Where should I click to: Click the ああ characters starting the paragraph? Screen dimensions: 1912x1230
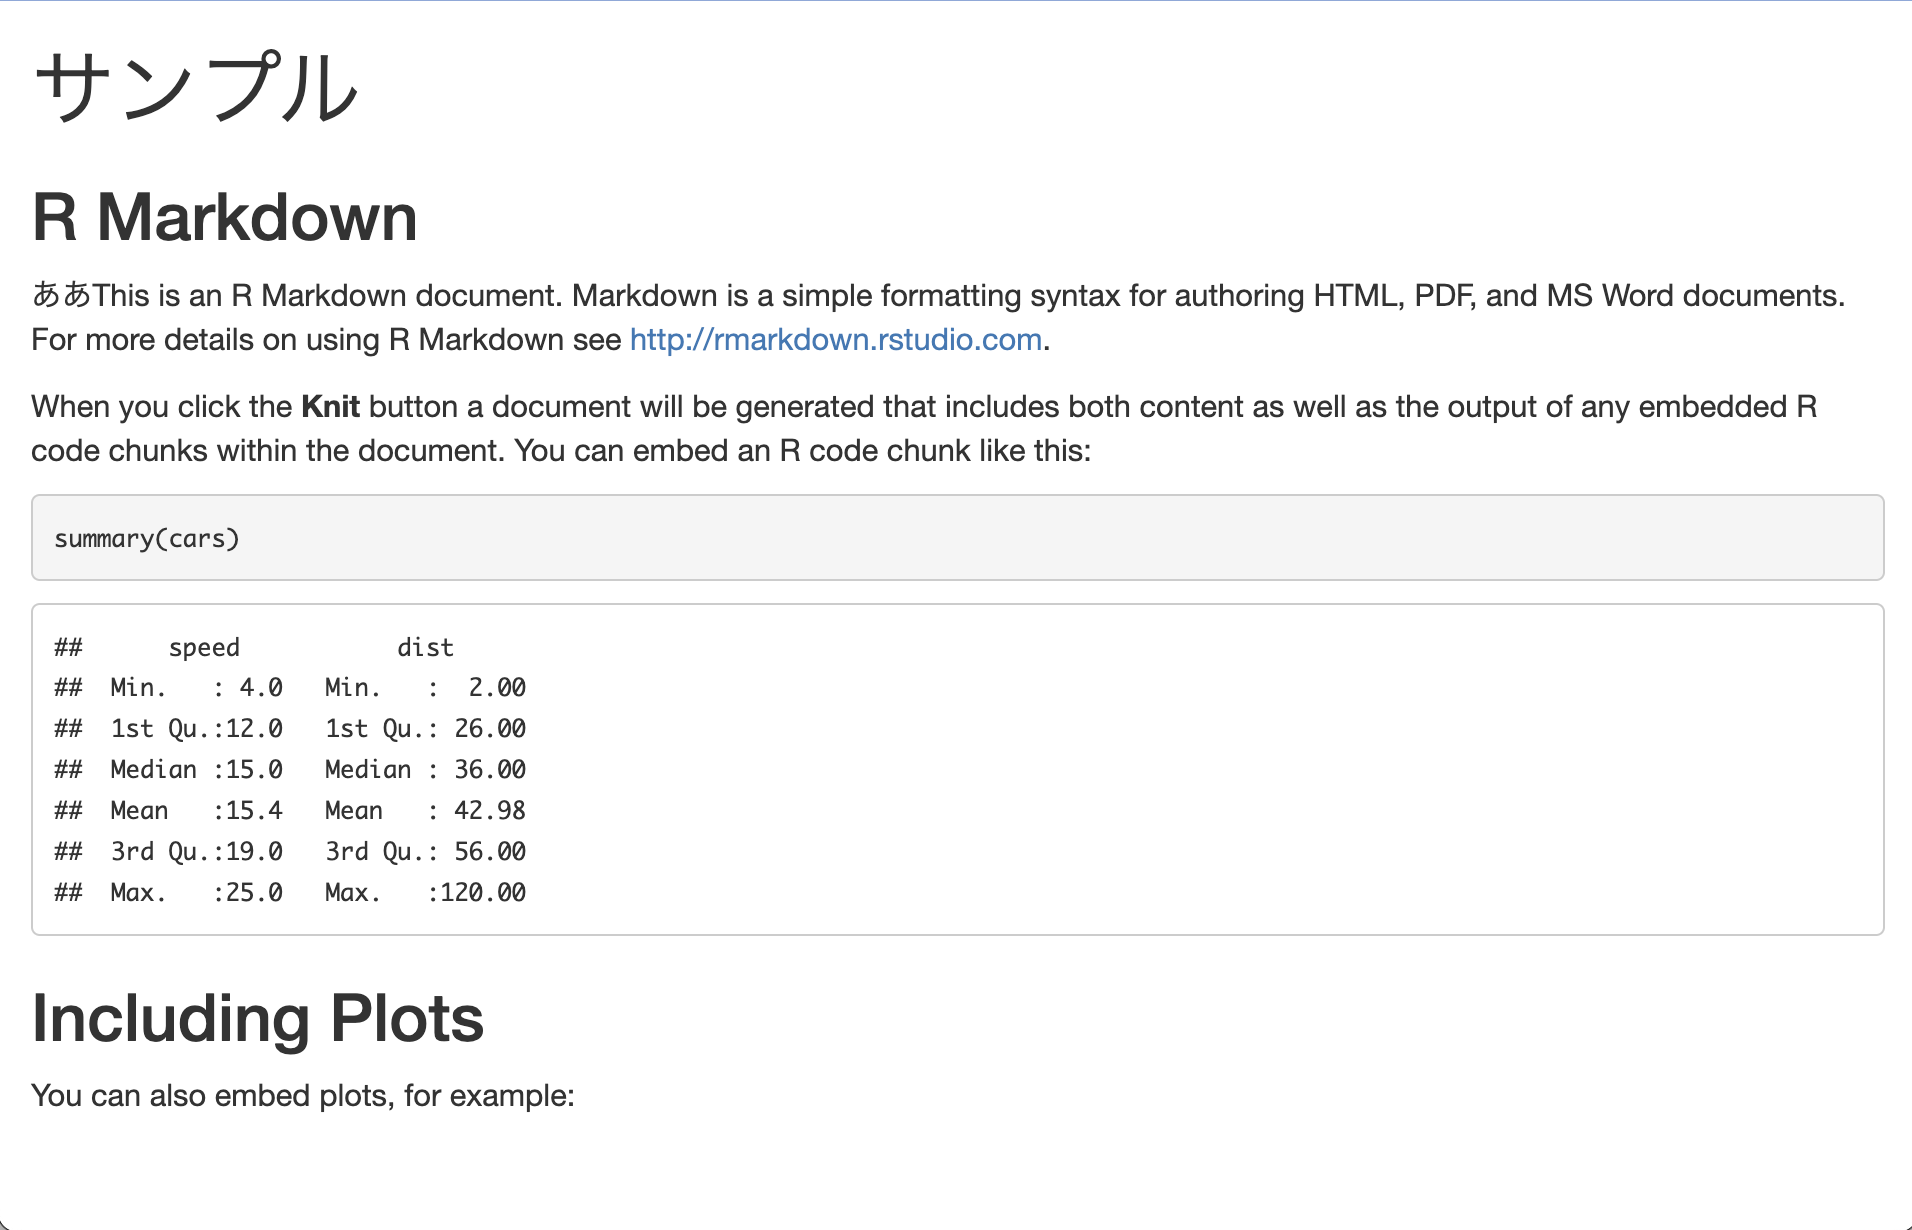(62, 295)
